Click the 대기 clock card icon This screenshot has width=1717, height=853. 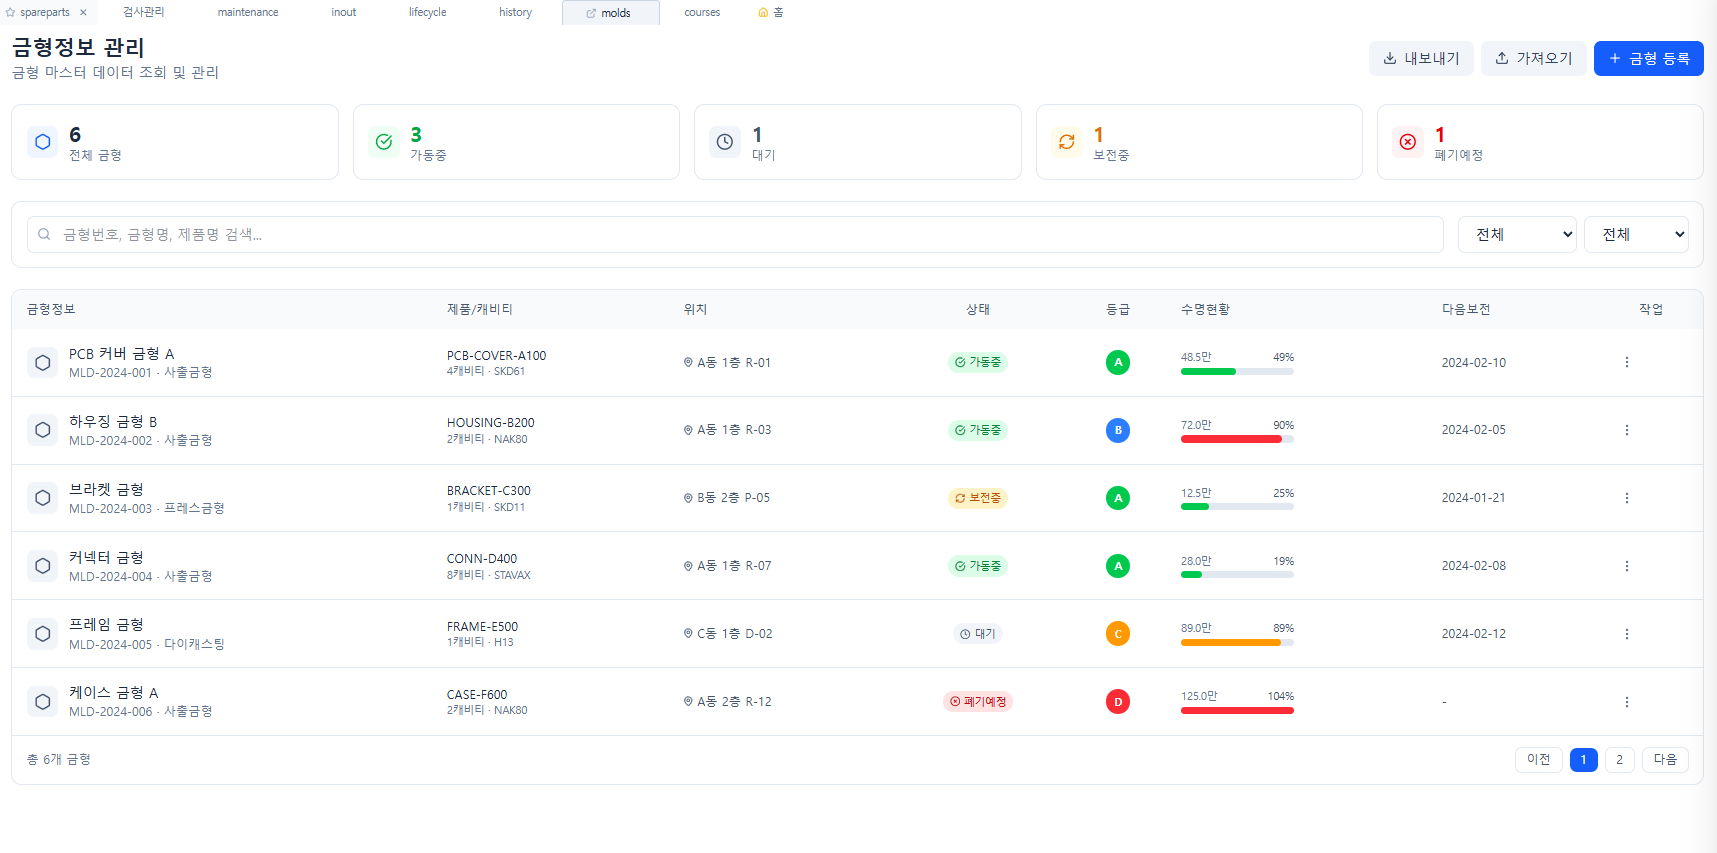point(725,142)
